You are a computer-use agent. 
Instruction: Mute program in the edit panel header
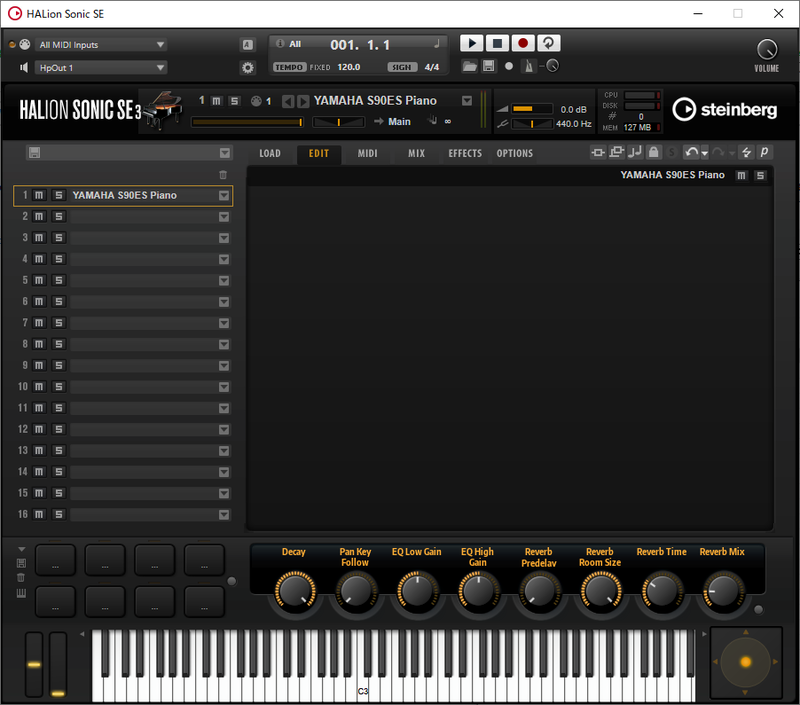coord(741,175)
